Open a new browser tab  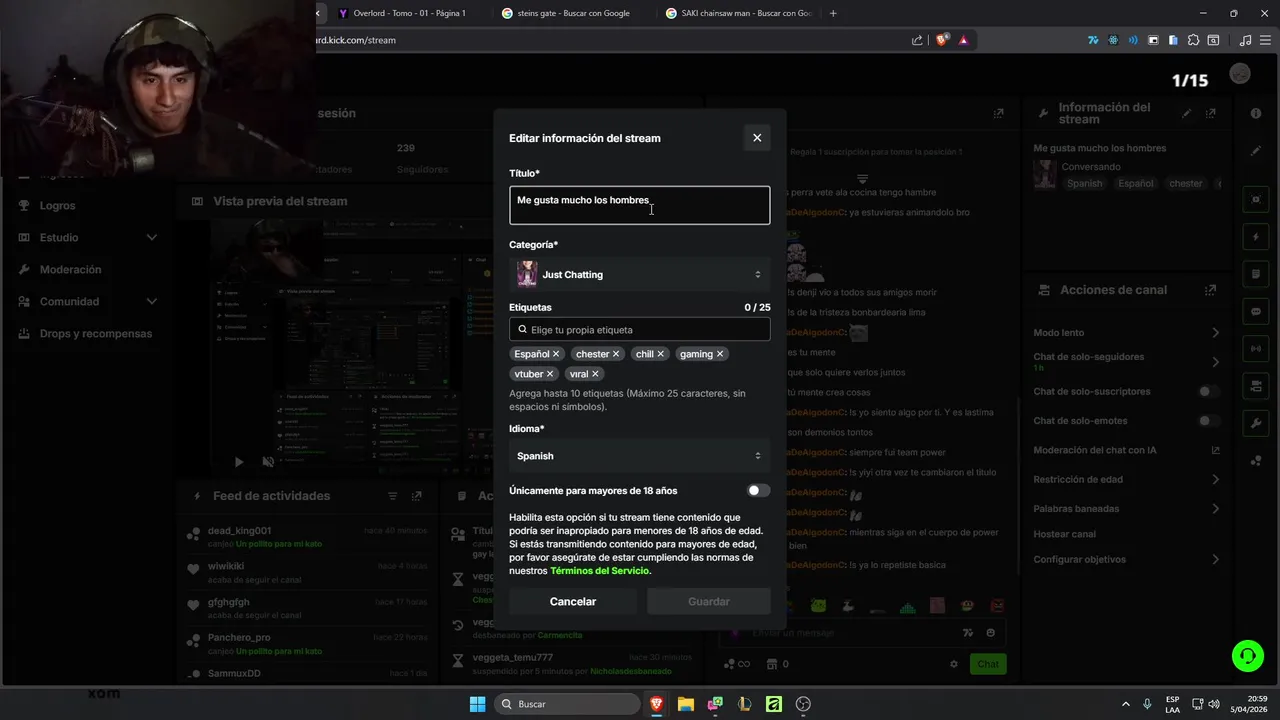[x=833, y=13]
